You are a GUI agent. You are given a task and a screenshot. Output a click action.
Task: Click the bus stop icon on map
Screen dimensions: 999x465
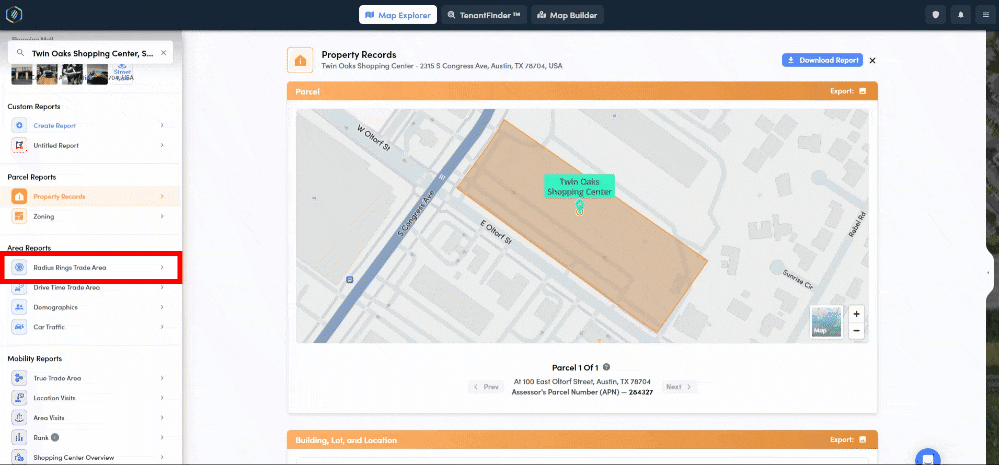[x=349, y=280]
